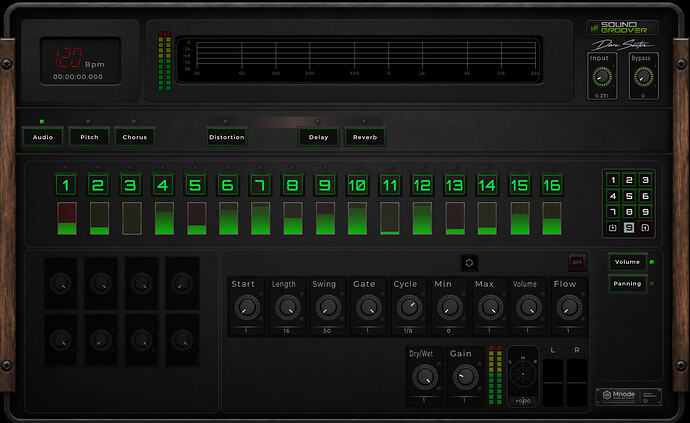
Task: Click the 50 value under Swing
Action: (x=327, y=331)
